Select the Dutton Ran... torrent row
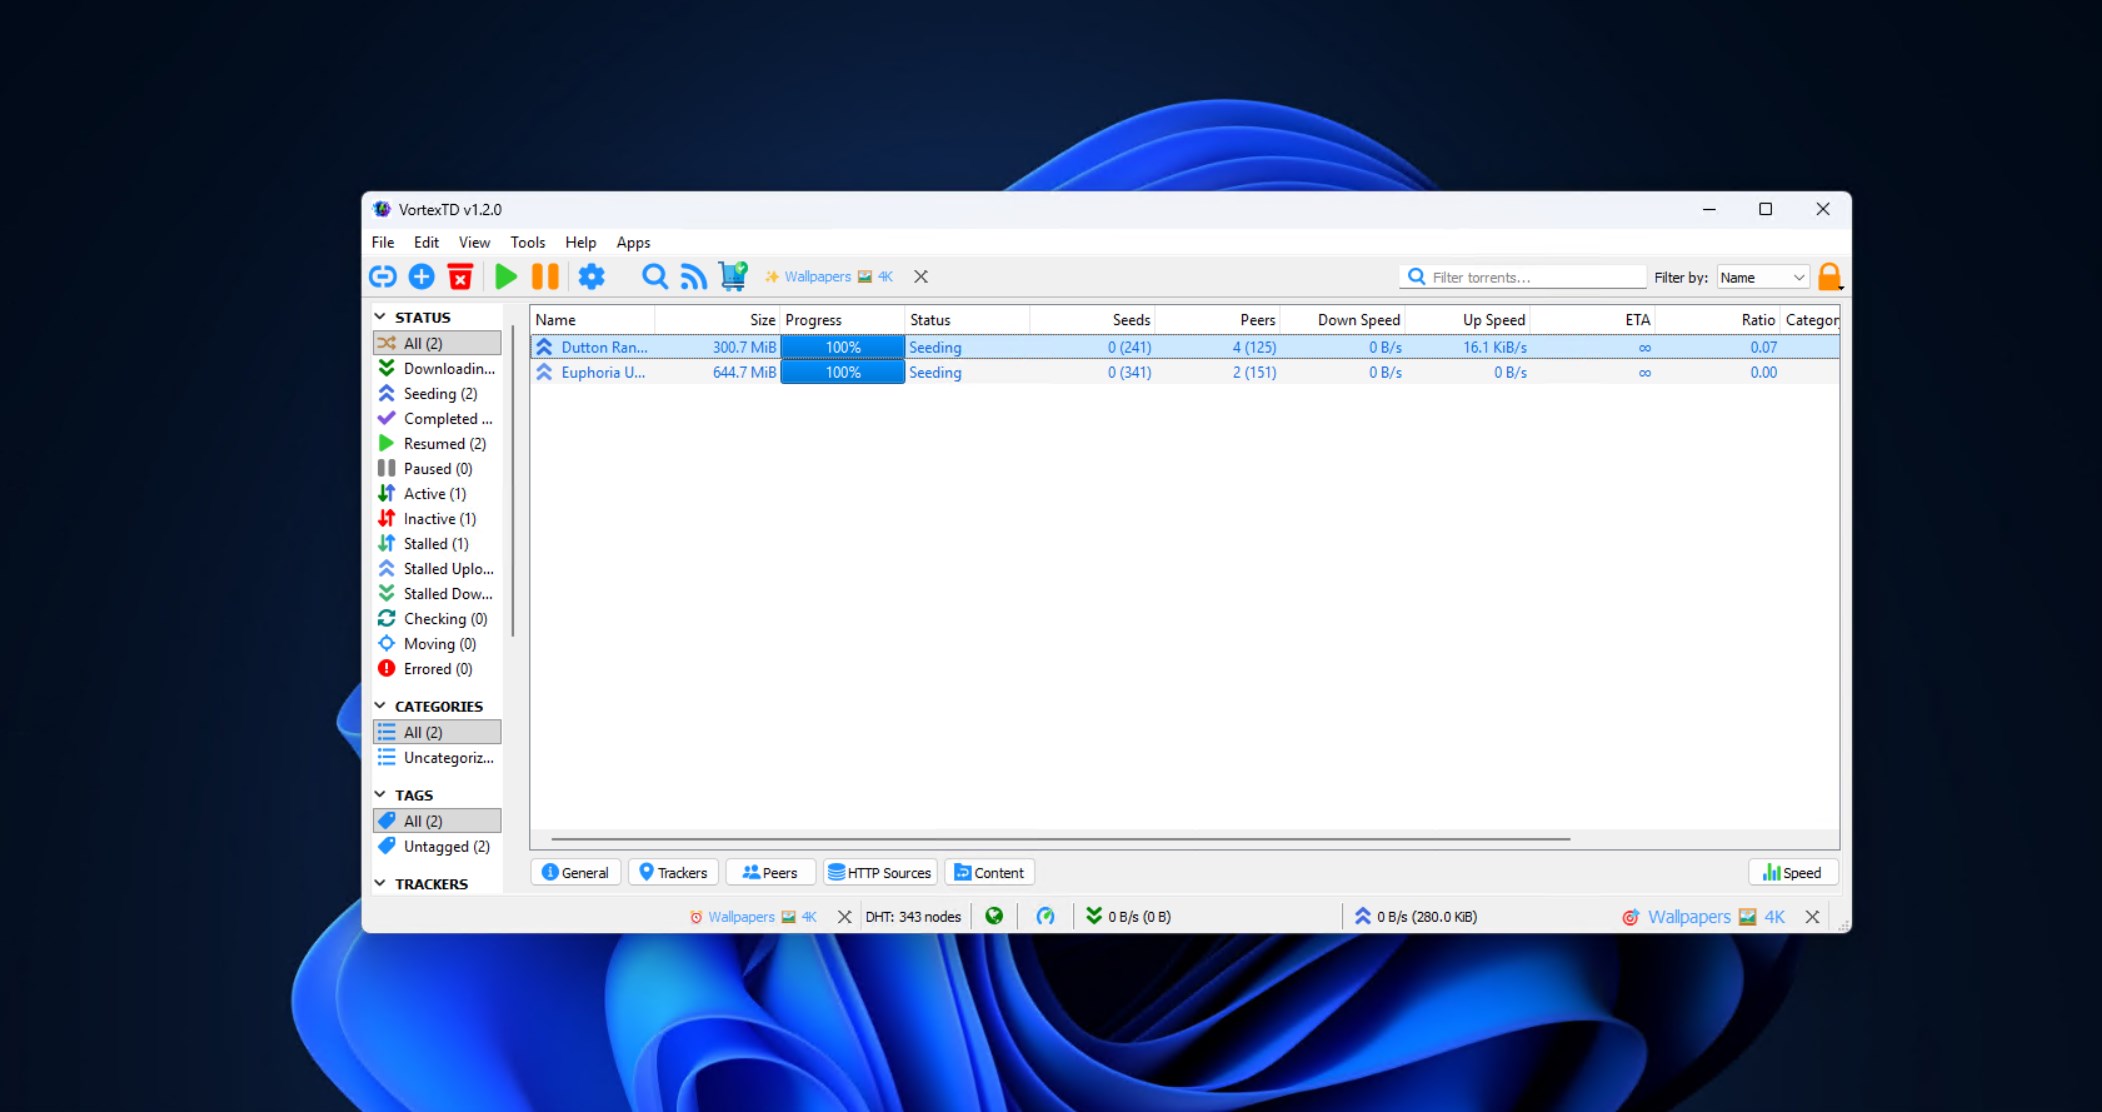The height and width of the screenshot is (1112, 2102). pyautogui.click(x=1184, y=347)
